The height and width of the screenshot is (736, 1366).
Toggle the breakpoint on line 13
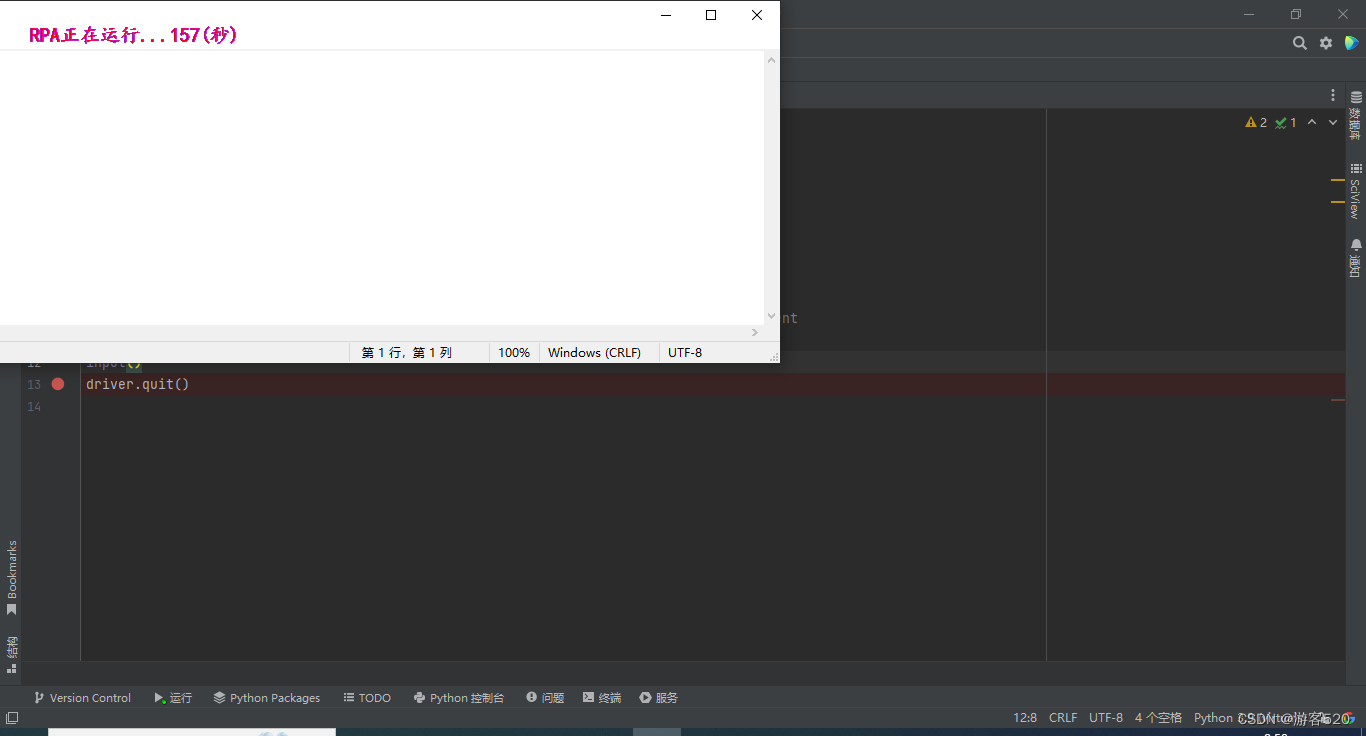click(x=58, y=384)
